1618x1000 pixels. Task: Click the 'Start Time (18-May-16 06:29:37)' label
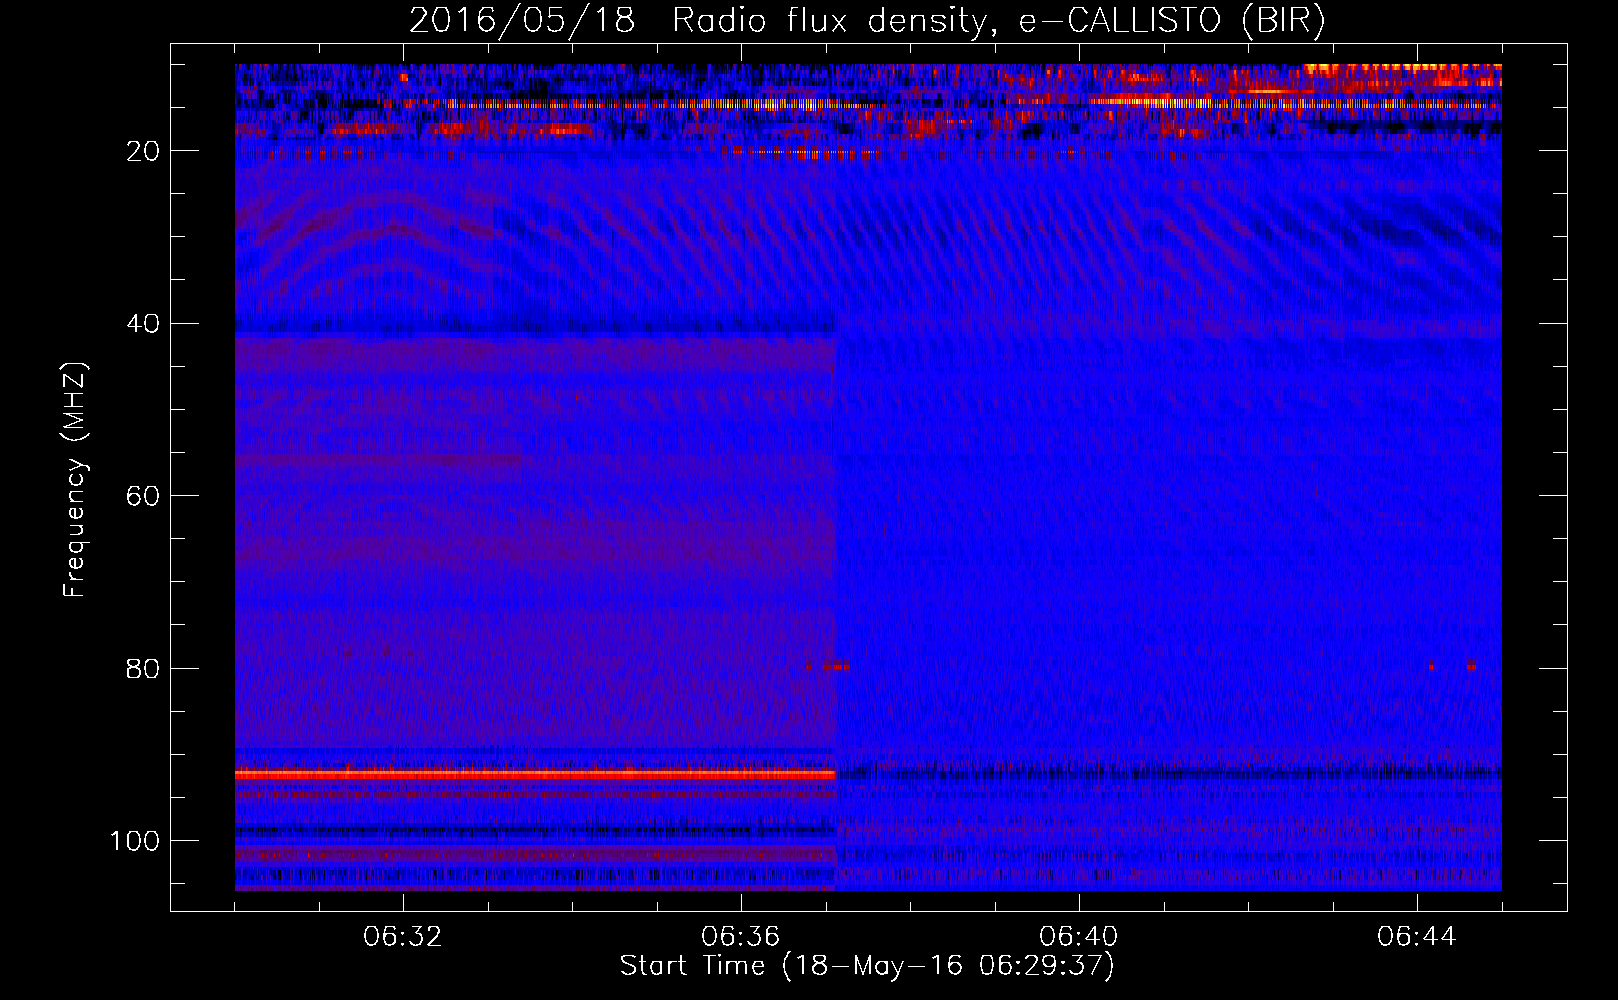point(867,966)
